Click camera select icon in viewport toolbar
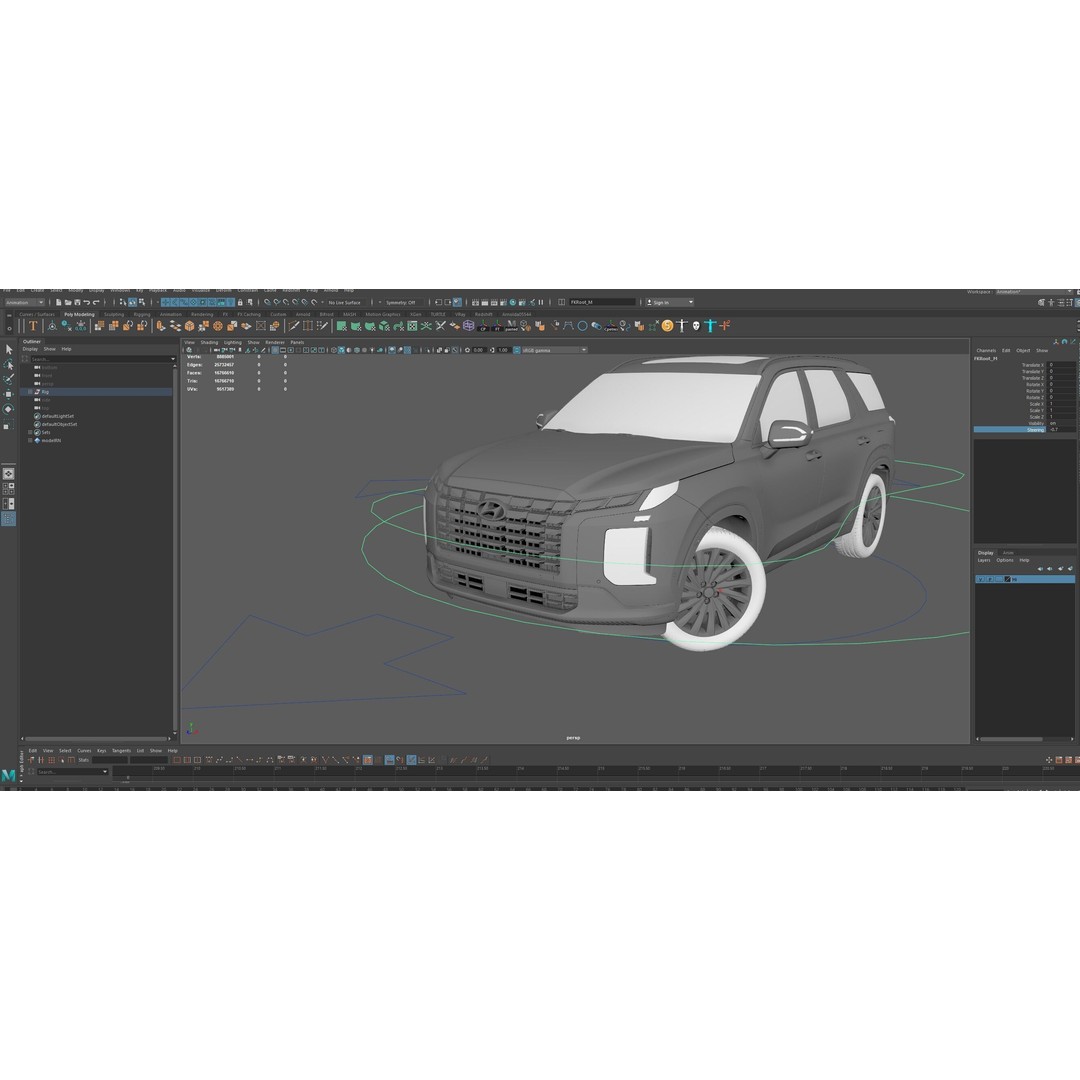 pos(189,350)
